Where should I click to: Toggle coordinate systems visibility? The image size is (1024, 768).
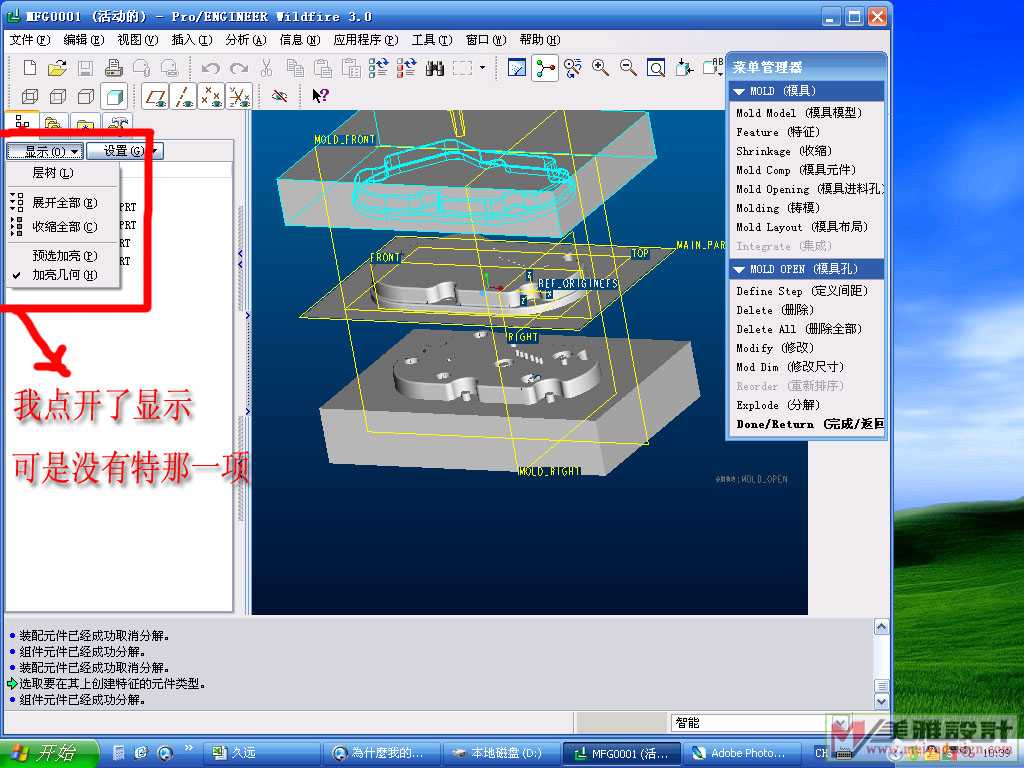(x=239, y=97)
